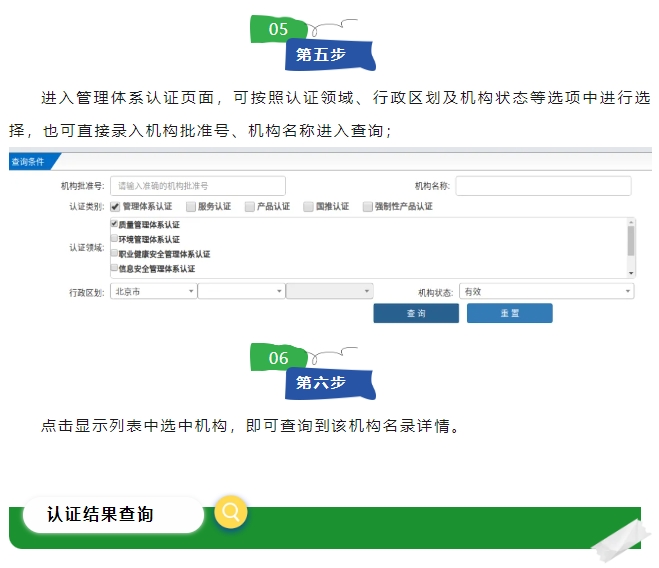659x568 pixels.
Task: Open the 机构状态 dropdown showing 有效
Action: click(x=545, y=291)
